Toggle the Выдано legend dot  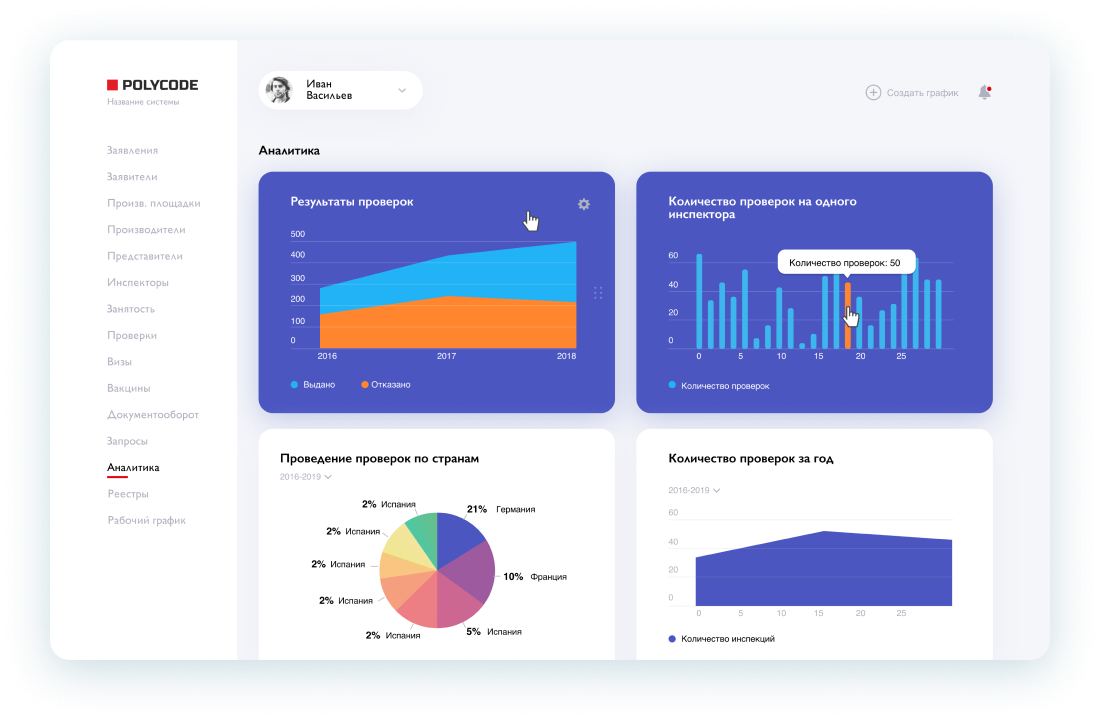pyautogui.click(x=294, y=385)
